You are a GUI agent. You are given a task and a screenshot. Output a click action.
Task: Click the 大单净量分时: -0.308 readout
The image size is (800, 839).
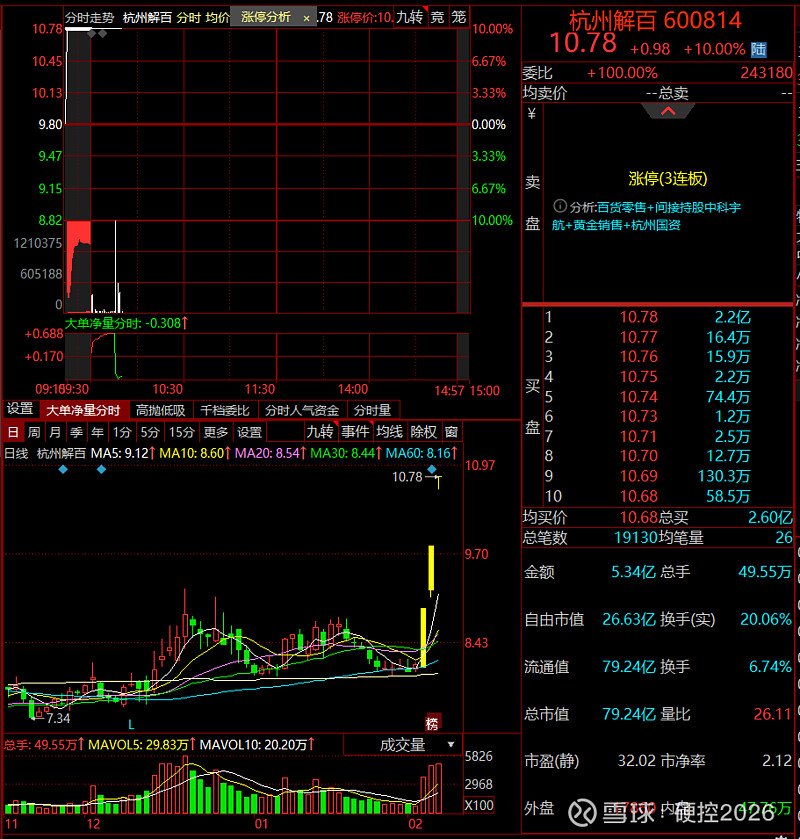point(126,323)
